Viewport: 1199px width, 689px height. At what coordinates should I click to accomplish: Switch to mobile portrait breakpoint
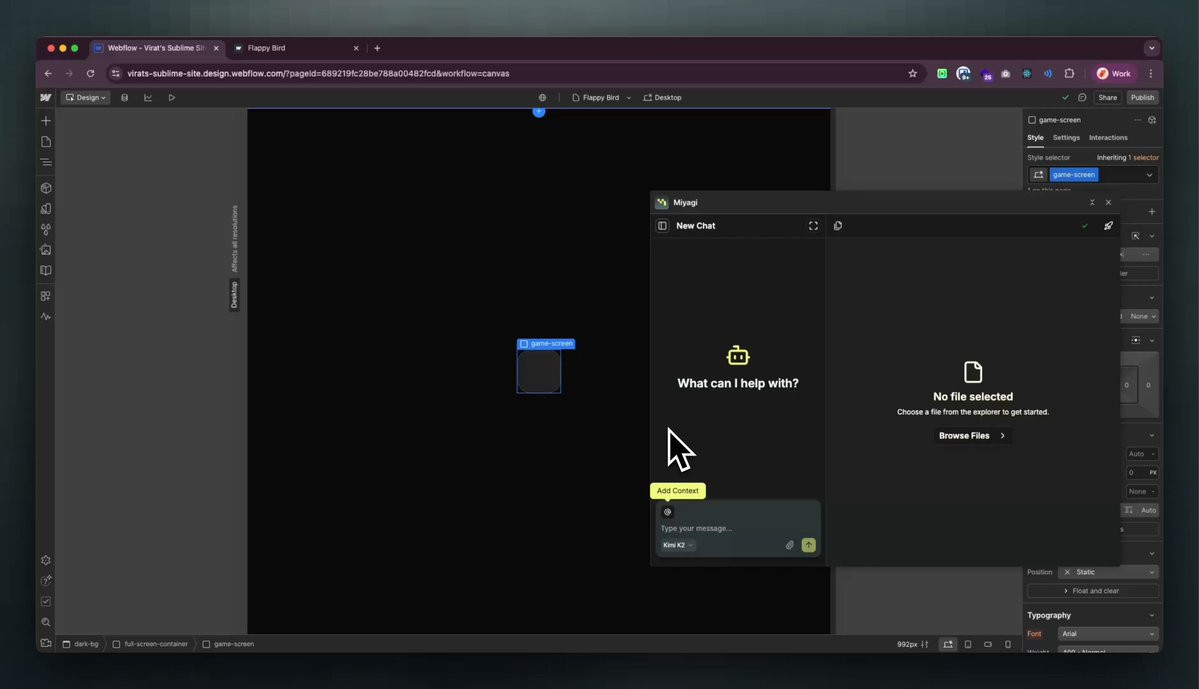pos(1008,645)
